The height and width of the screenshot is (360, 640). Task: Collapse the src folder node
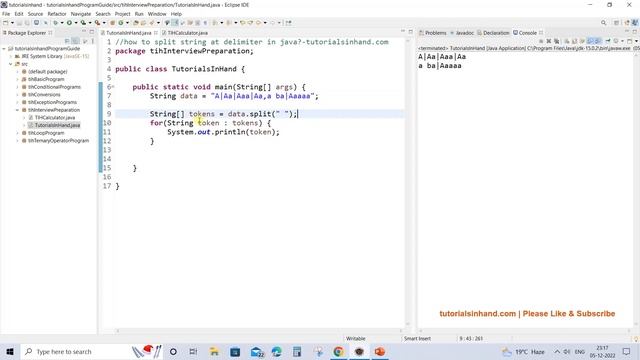(11, 64)
